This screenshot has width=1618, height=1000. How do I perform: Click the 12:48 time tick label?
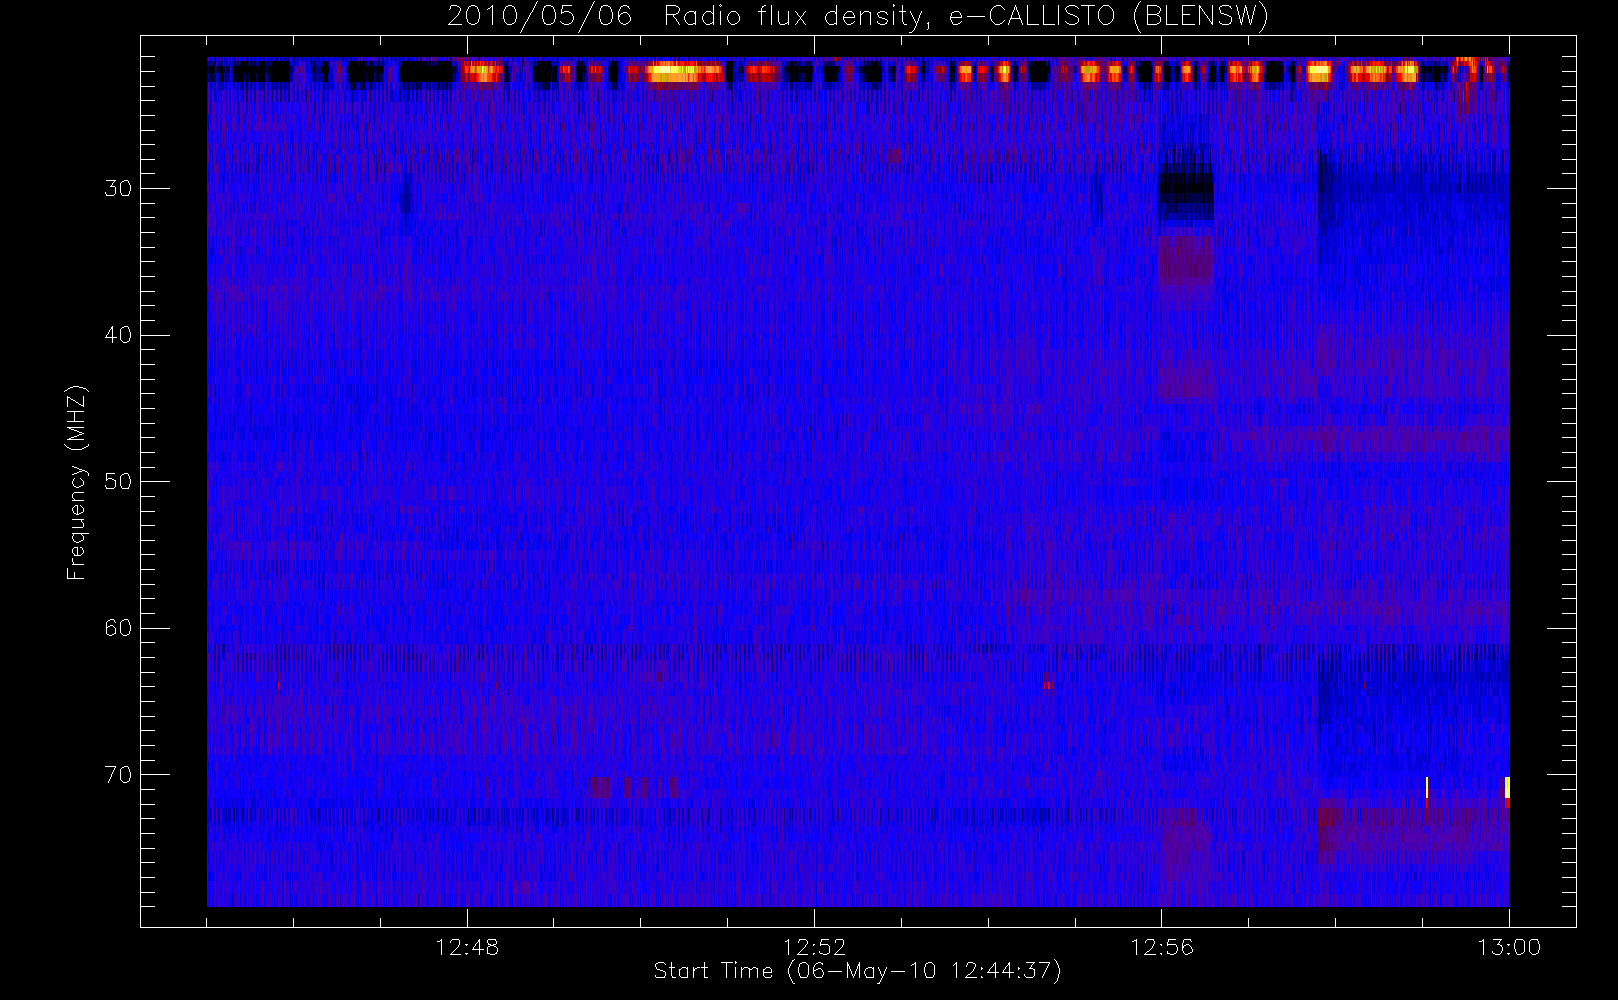(467, 946)
